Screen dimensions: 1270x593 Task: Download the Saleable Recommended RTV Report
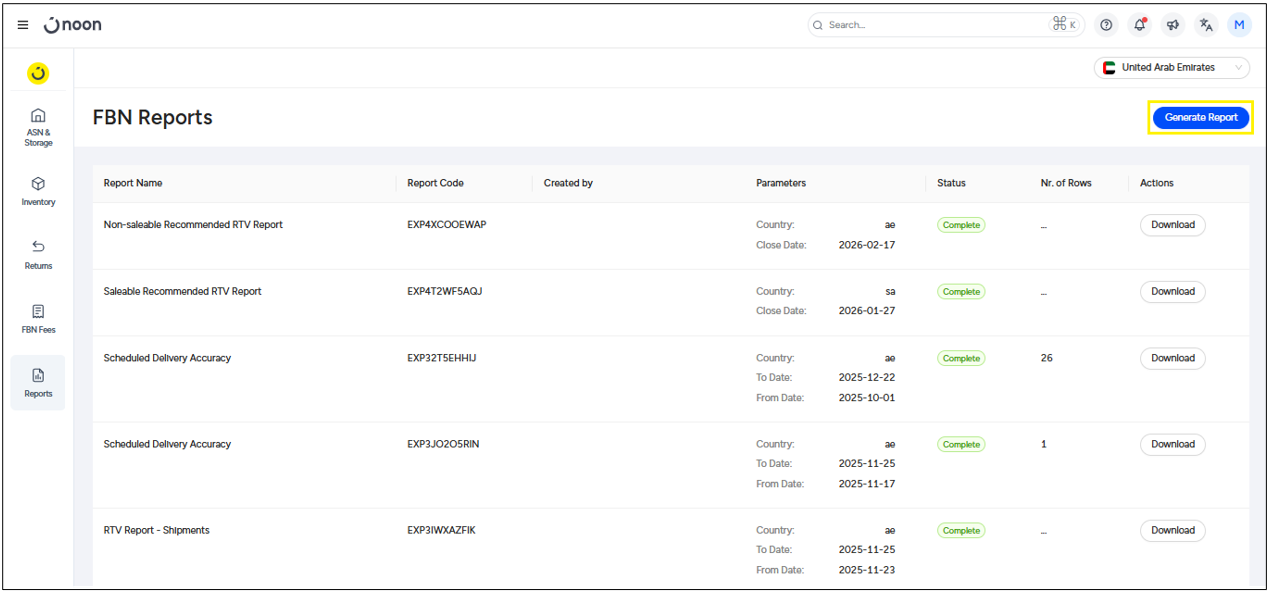[x=1172, y=292]
